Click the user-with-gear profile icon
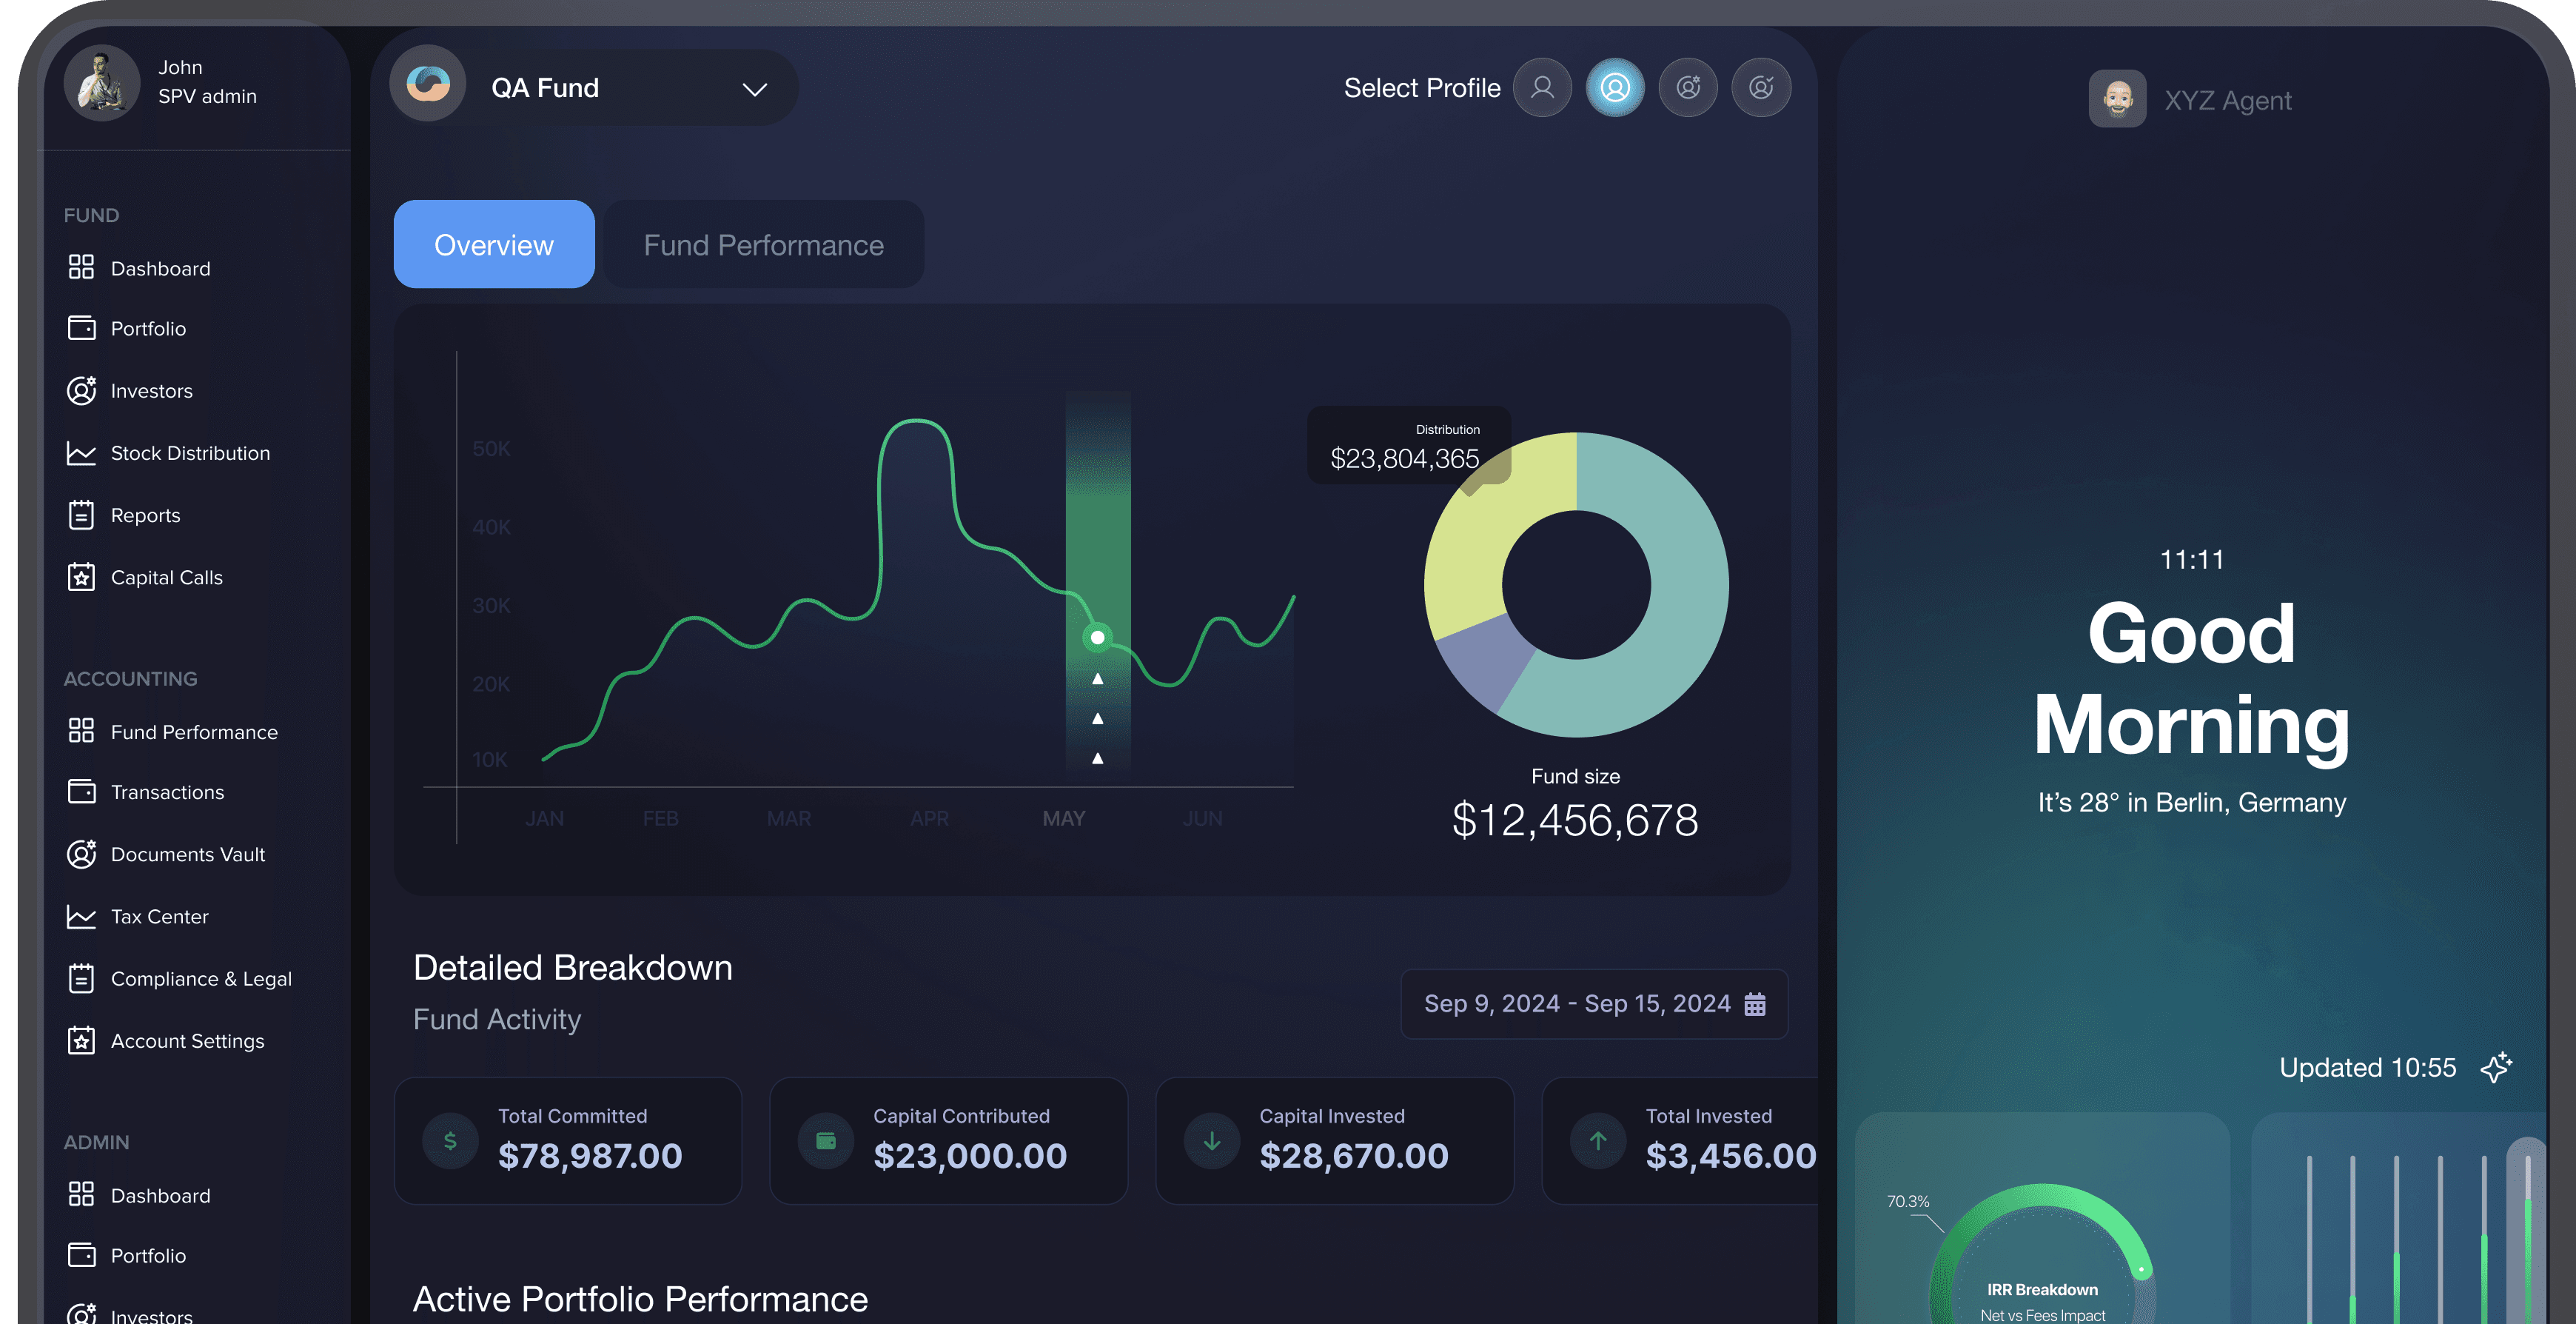Screen dimensions: 2576x1324 (x=1688, y=87)
